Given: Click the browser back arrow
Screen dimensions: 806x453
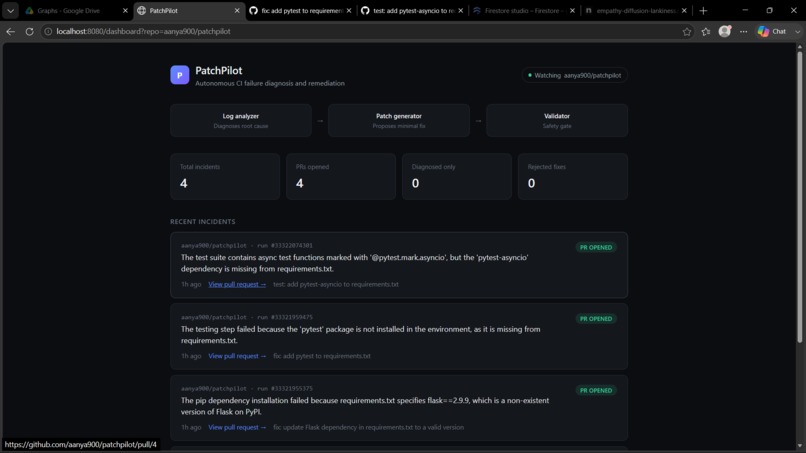Looking at the screenshot, I should [x=10, y=31].
